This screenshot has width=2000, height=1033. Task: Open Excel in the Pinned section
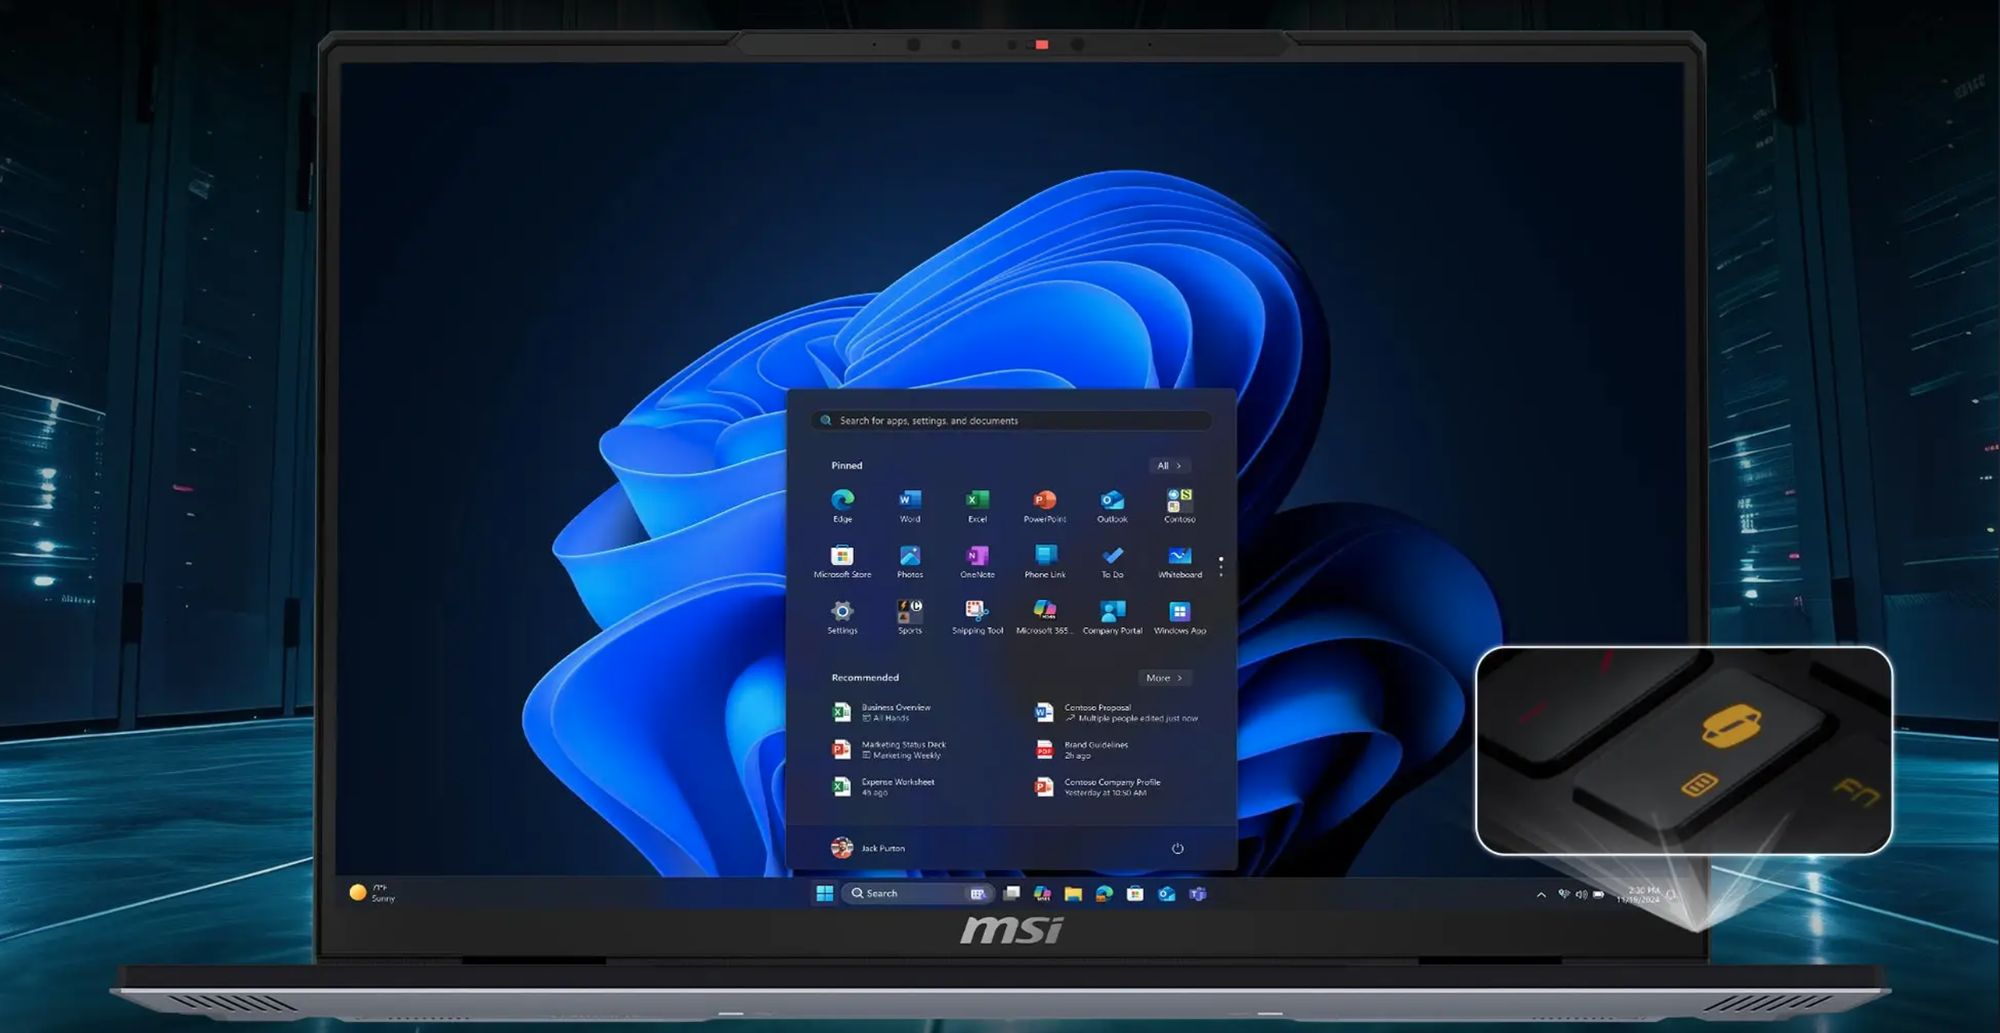pyautogui.click(x=977, y=505)
